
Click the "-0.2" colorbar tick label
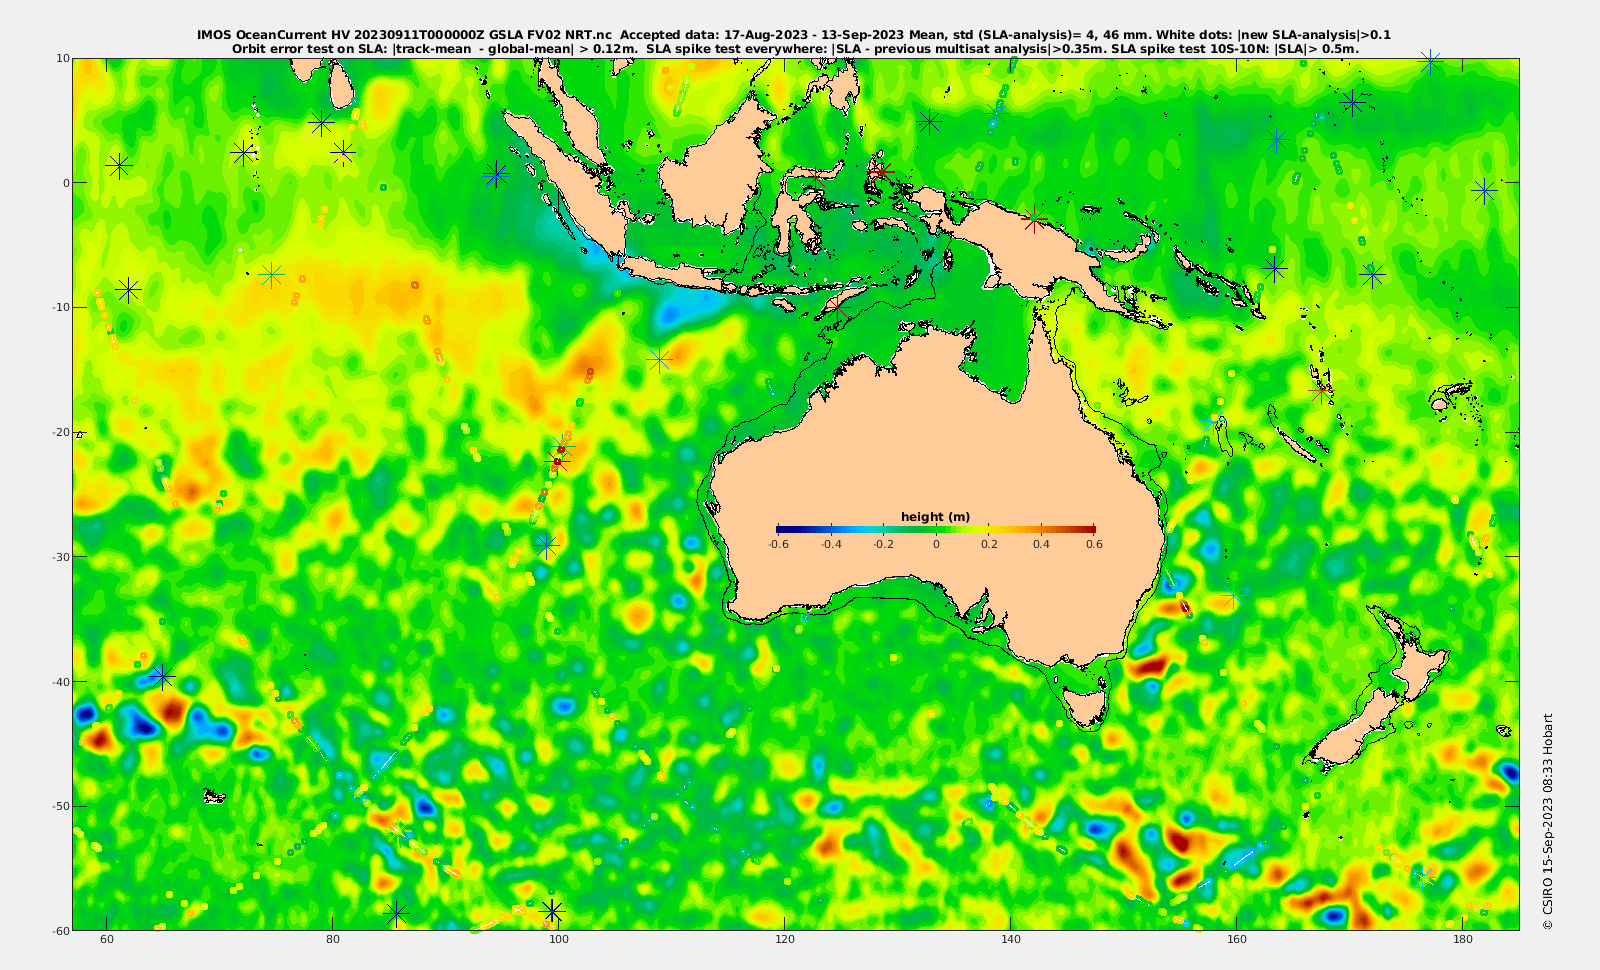[883, 544]
